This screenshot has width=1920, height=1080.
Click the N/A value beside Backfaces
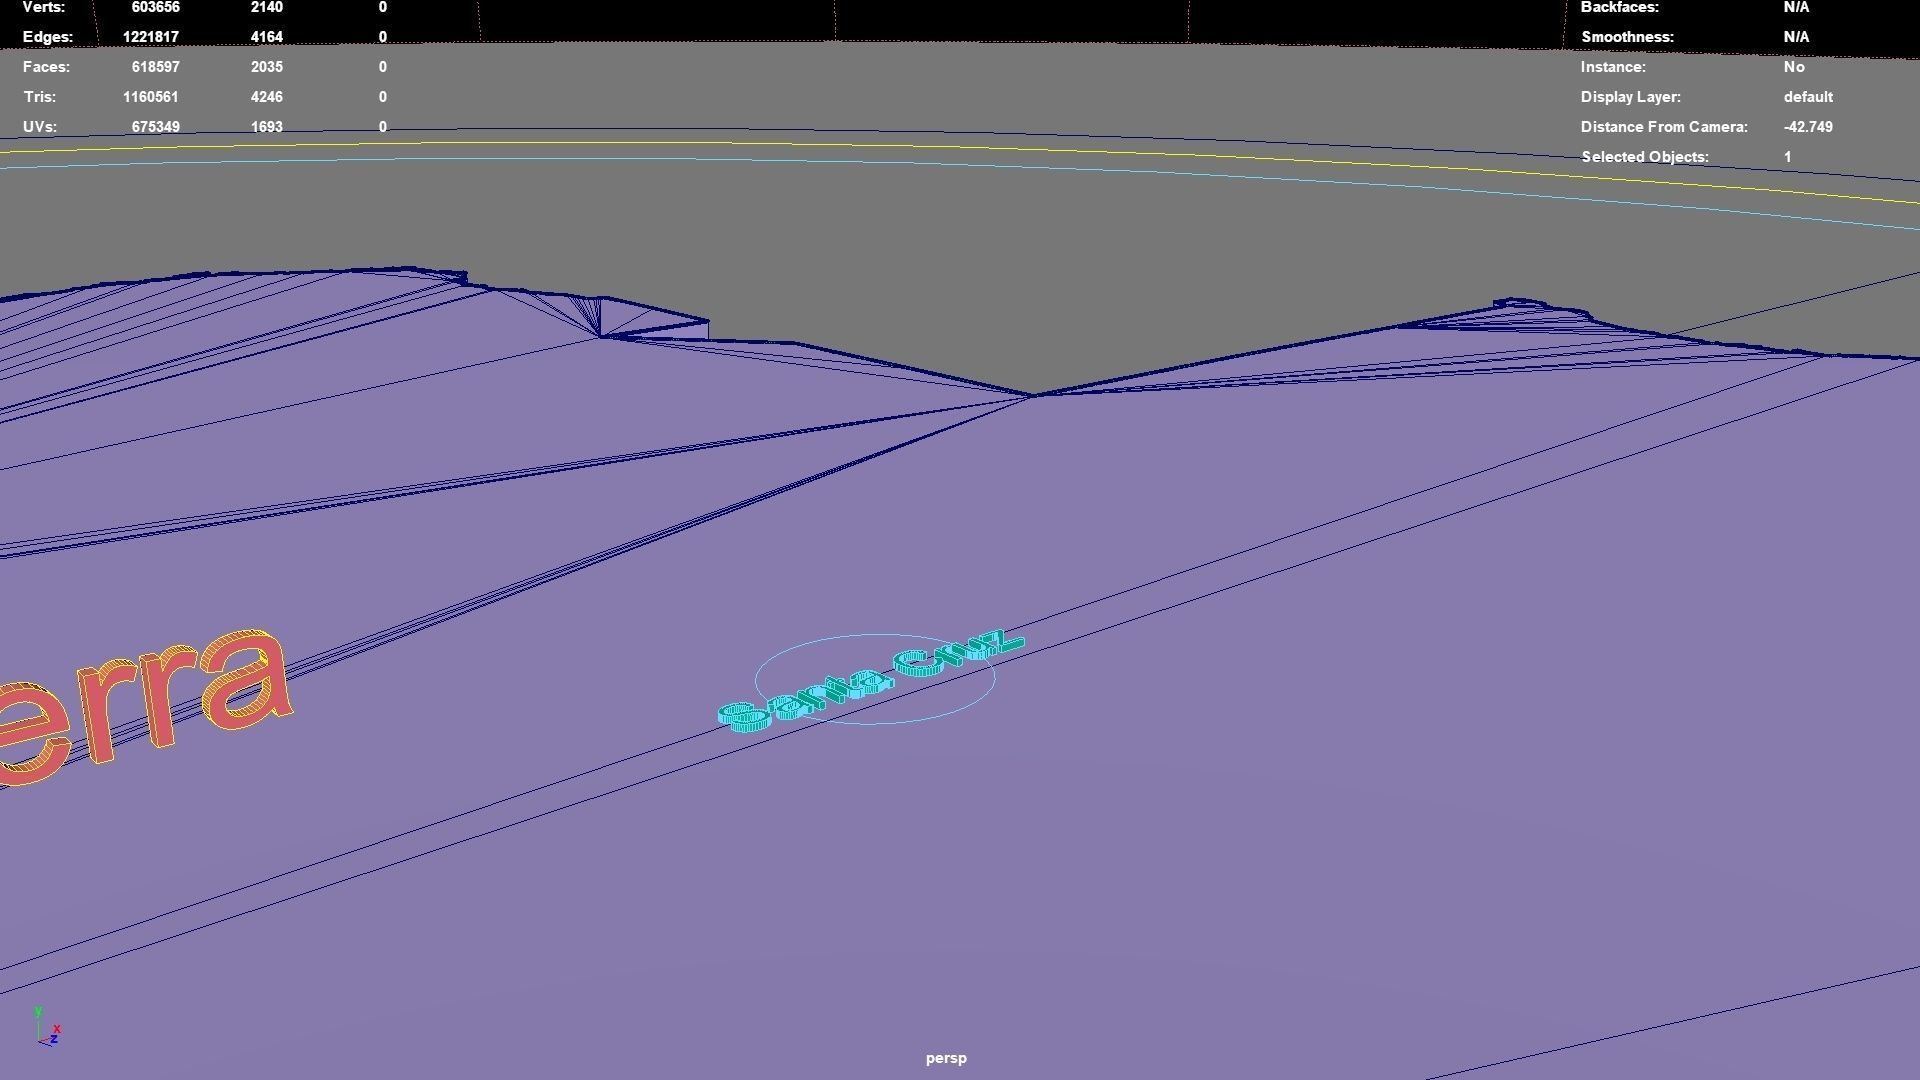pyautogui.click(x=1796, y=7)
